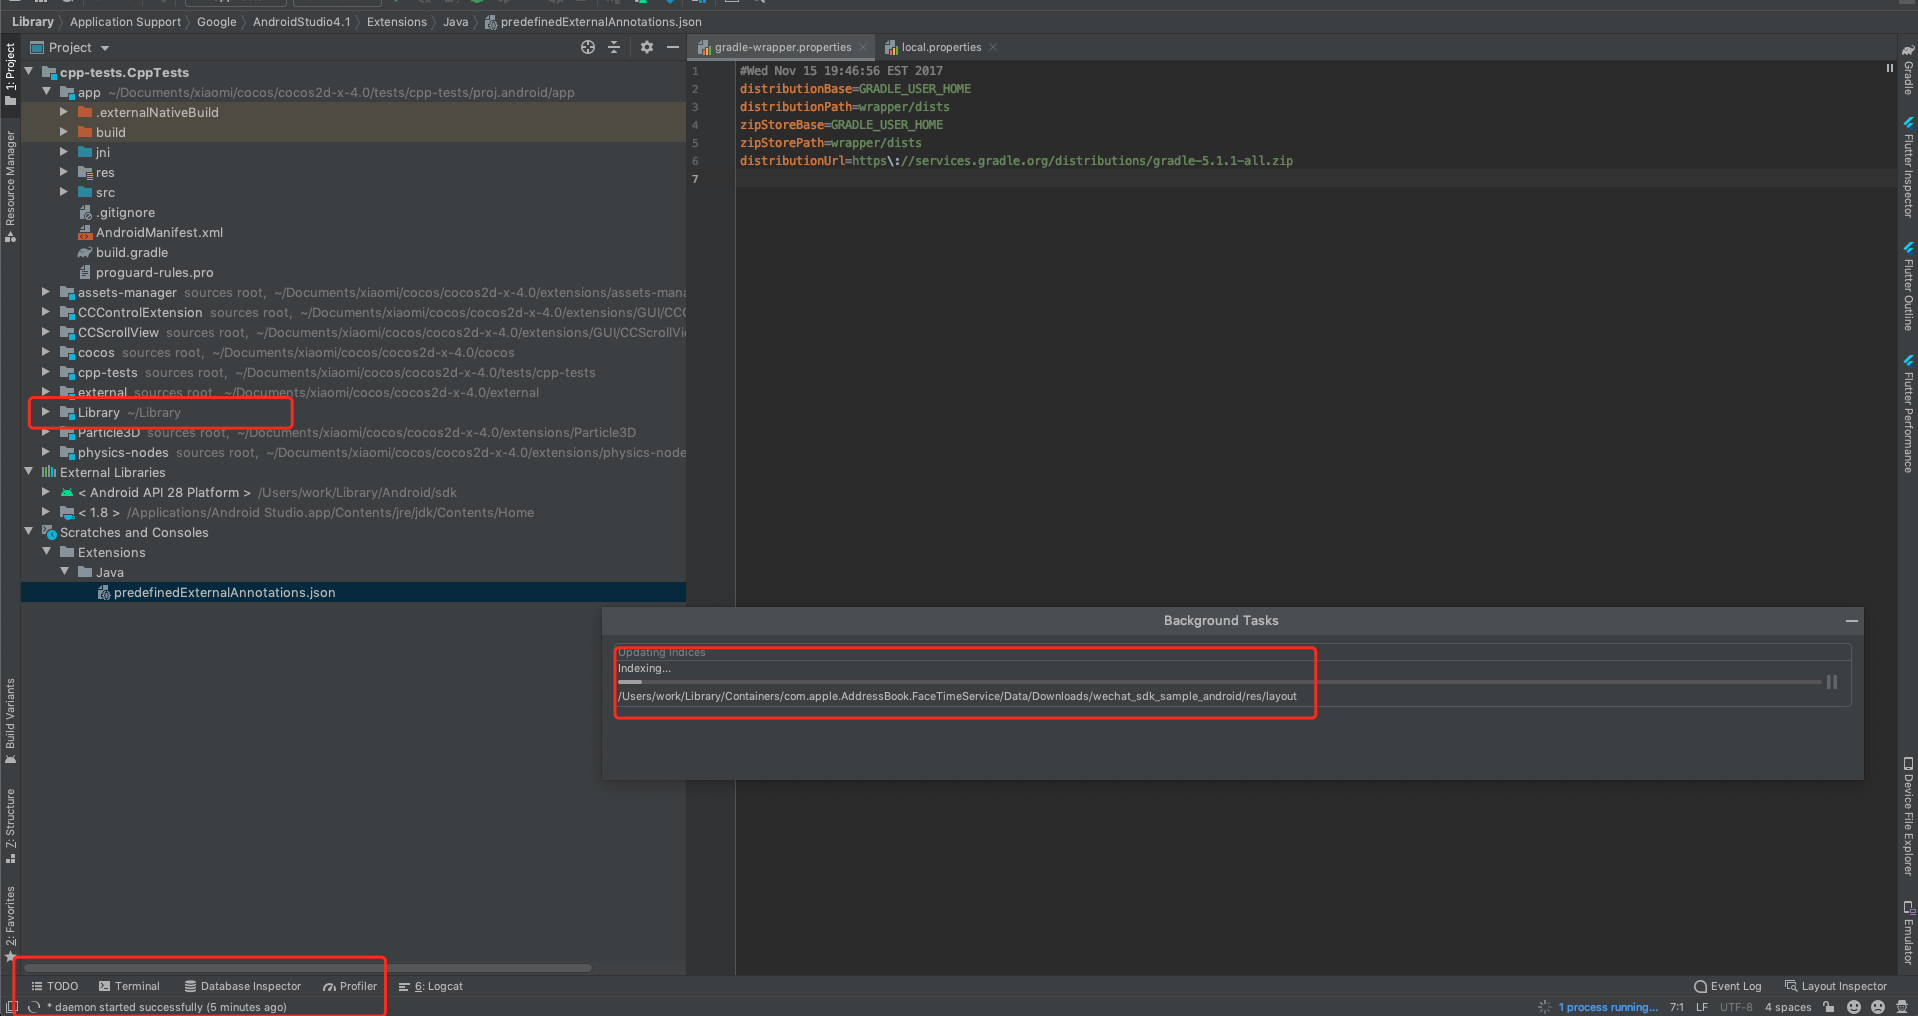
Task: Collapse the External Libraries node
Action: coord(29,472)
